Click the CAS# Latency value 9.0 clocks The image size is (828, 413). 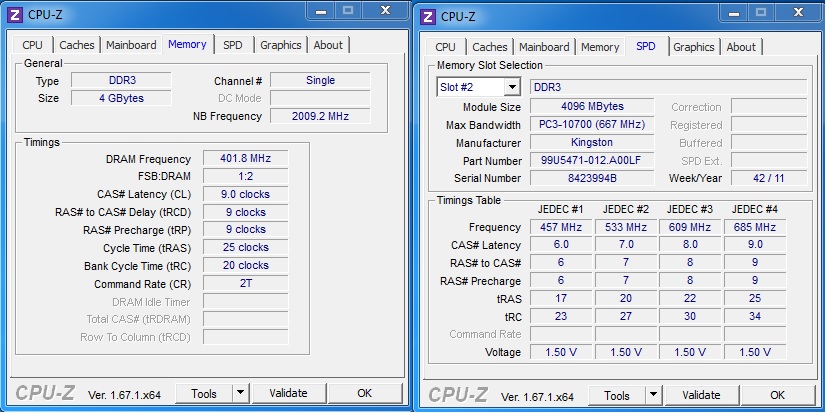tap(246, 194)
